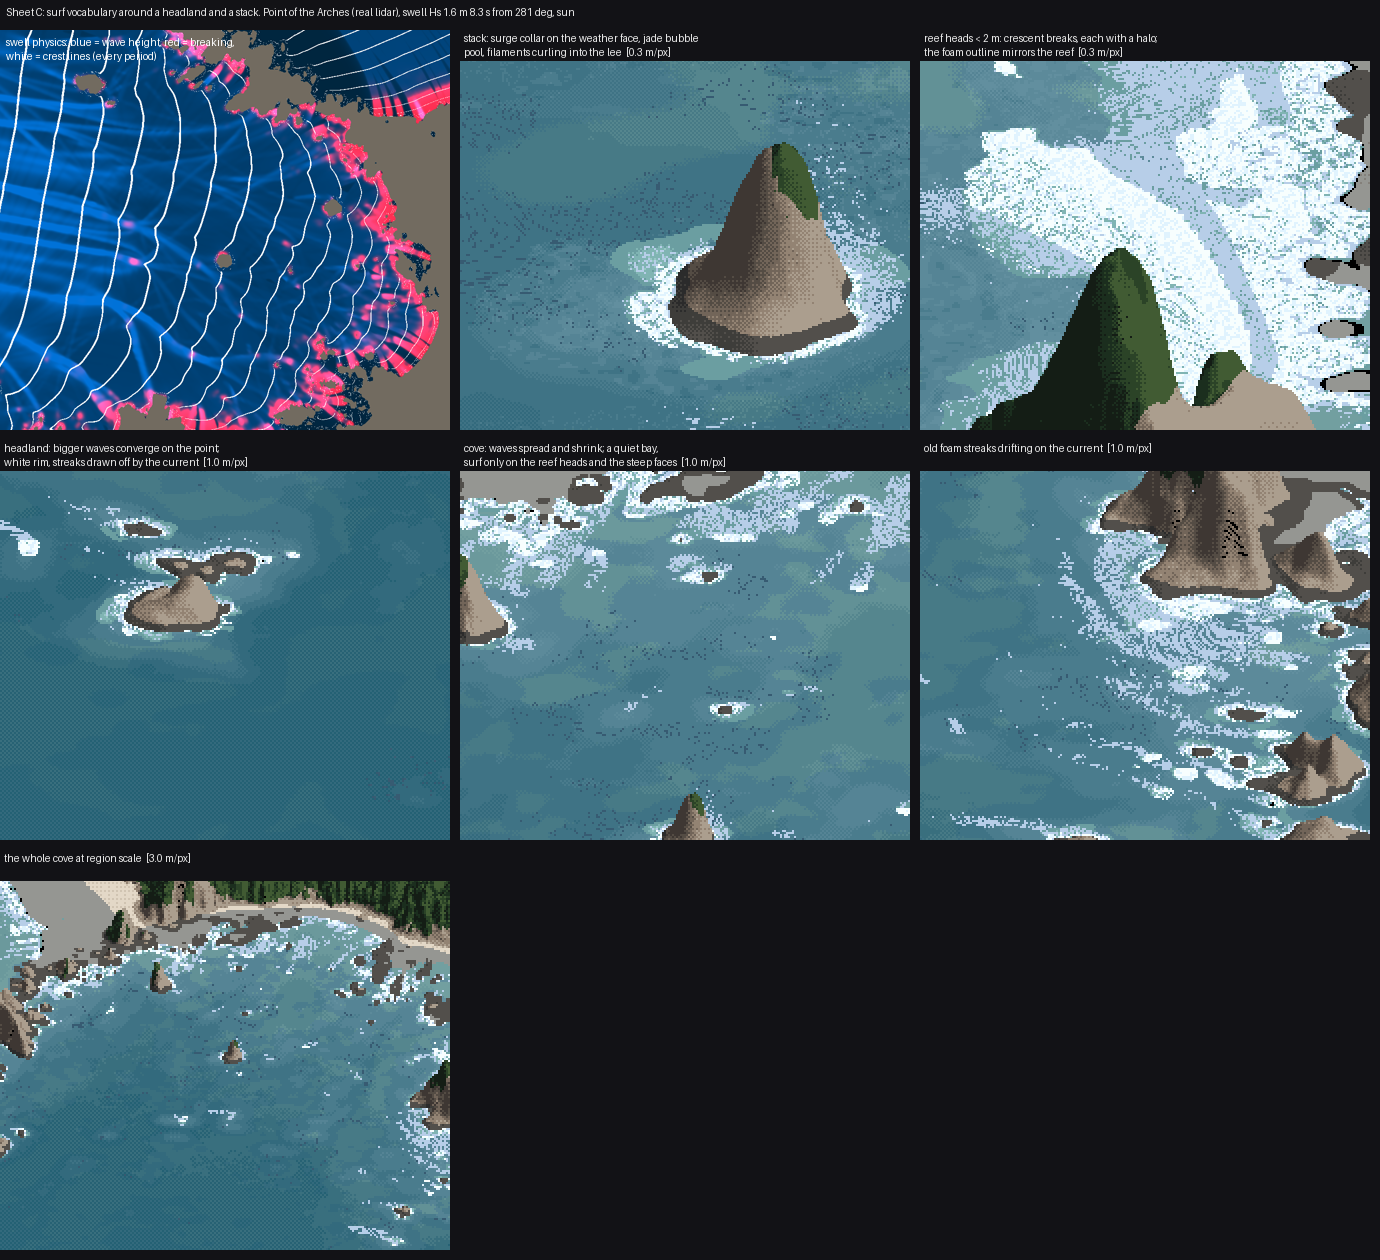
Task: Open the whole cove region scale image
Action: pyautogui.click(x=225, y=1065)
